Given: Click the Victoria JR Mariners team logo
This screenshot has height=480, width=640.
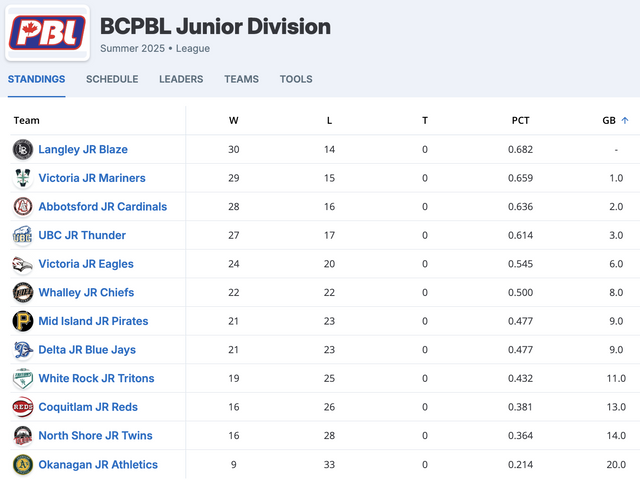Looking at the screenshot, I should pos(22,178).
